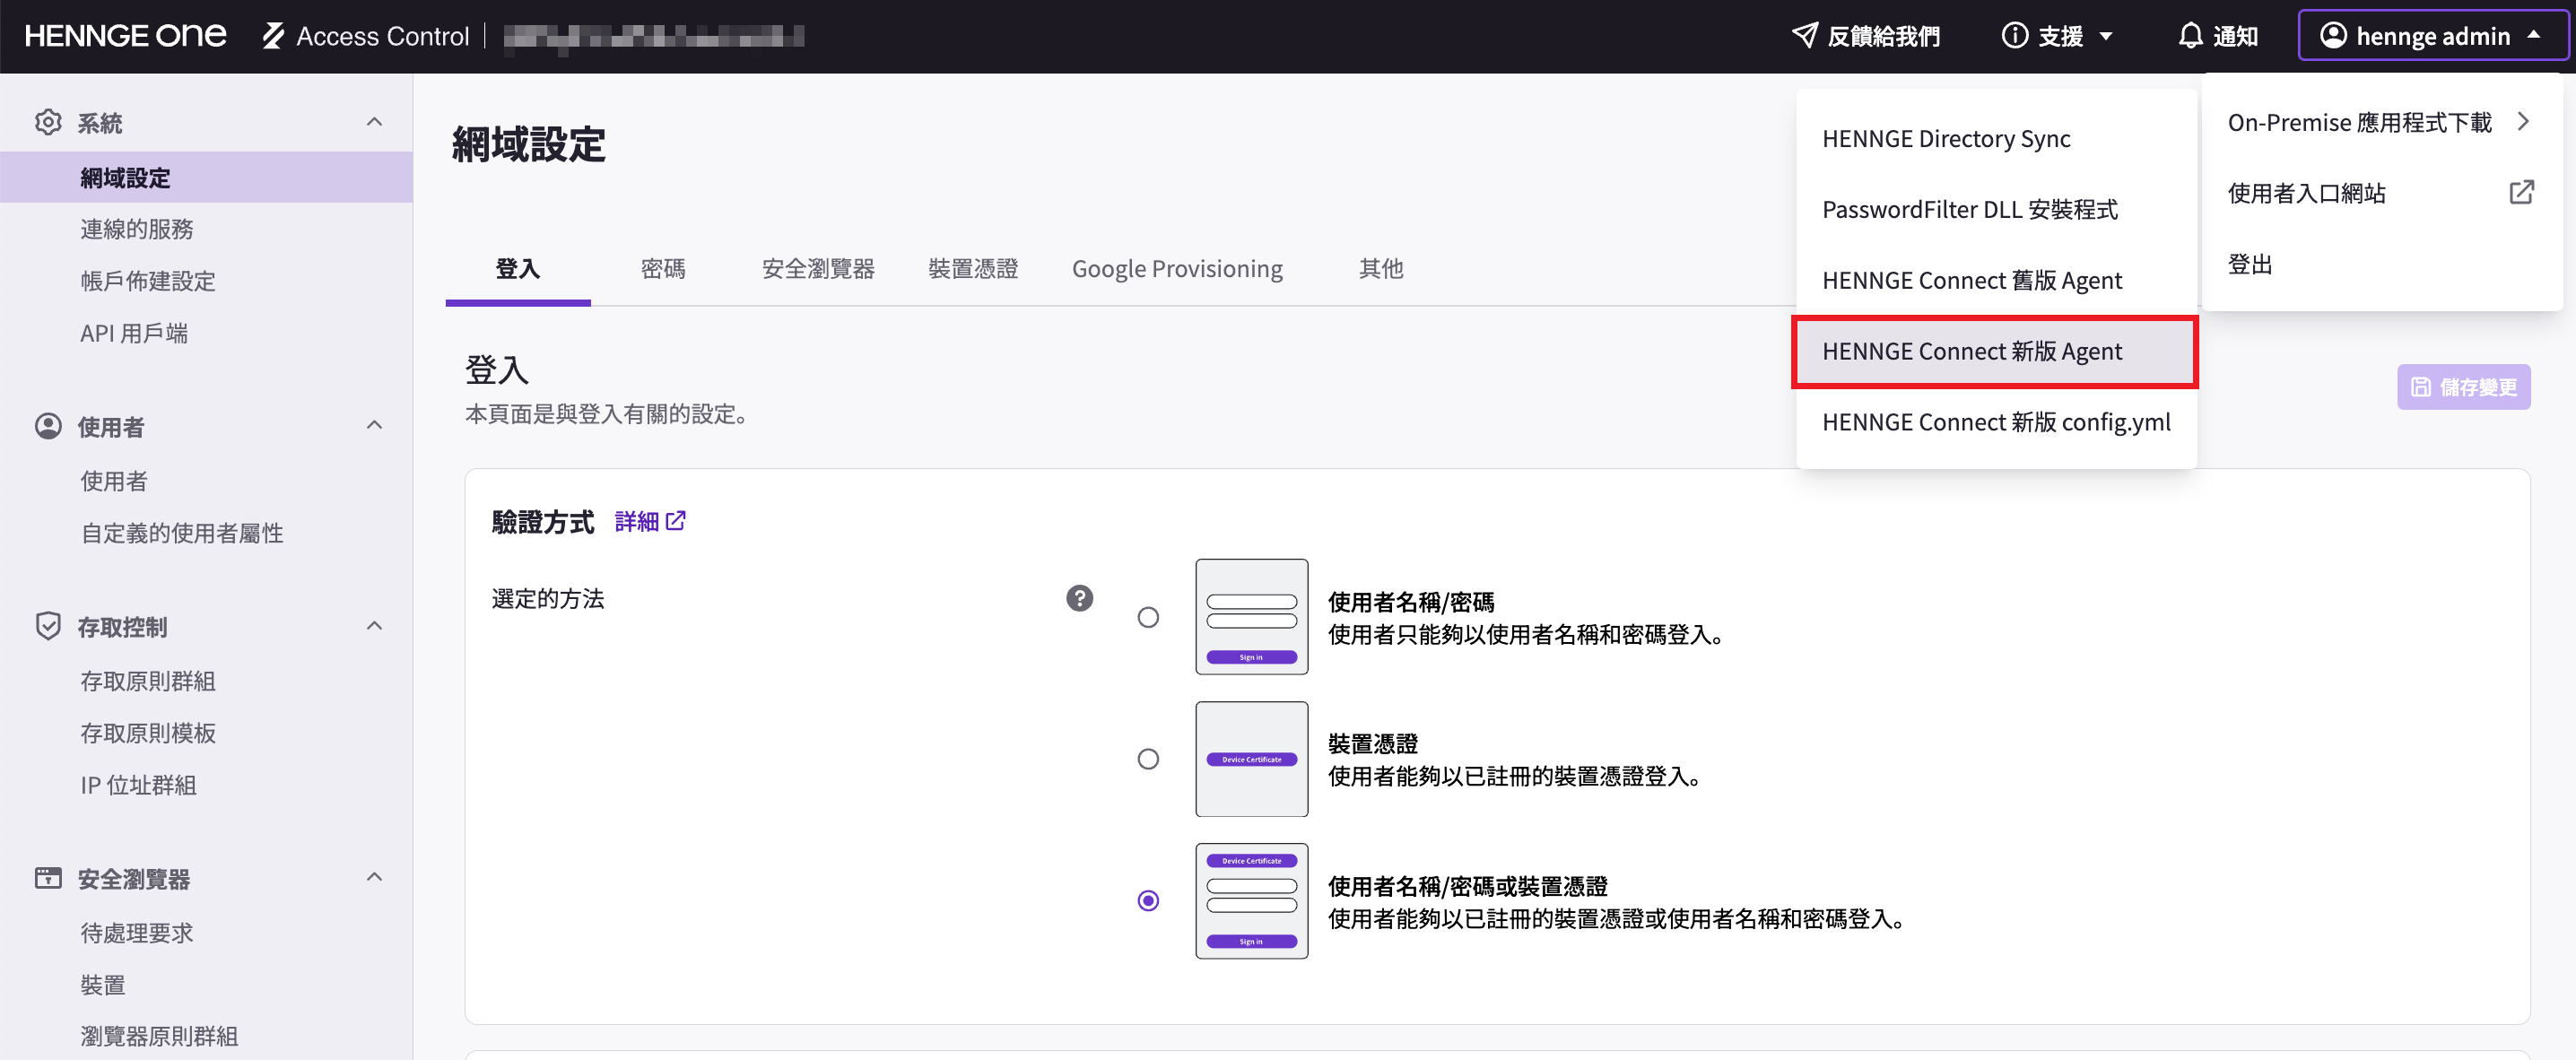
Task: Click the external link icon next to 詳細
Action: point(675,520)
